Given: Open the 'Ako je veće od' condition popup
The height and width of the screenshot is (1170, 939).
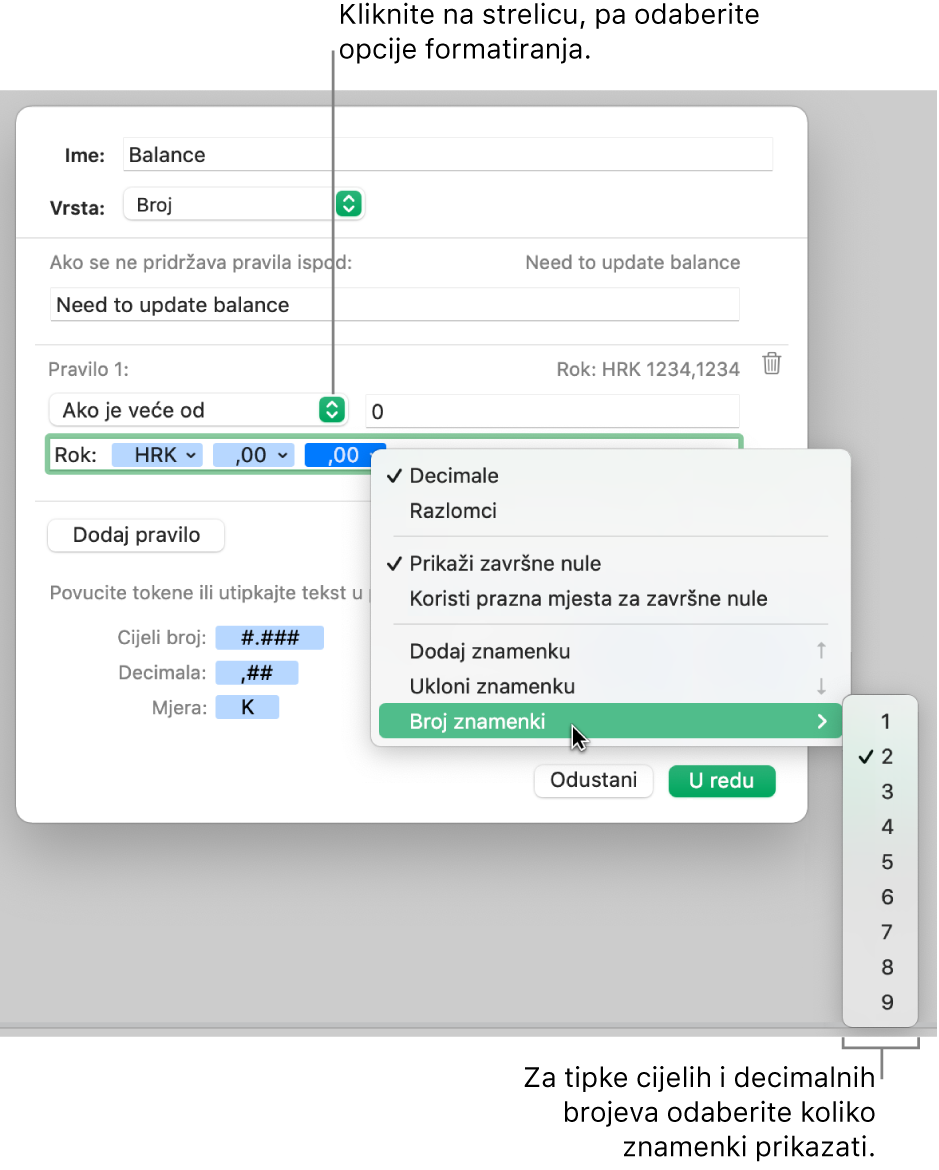Looking at the screenshot, I should 332,410.
